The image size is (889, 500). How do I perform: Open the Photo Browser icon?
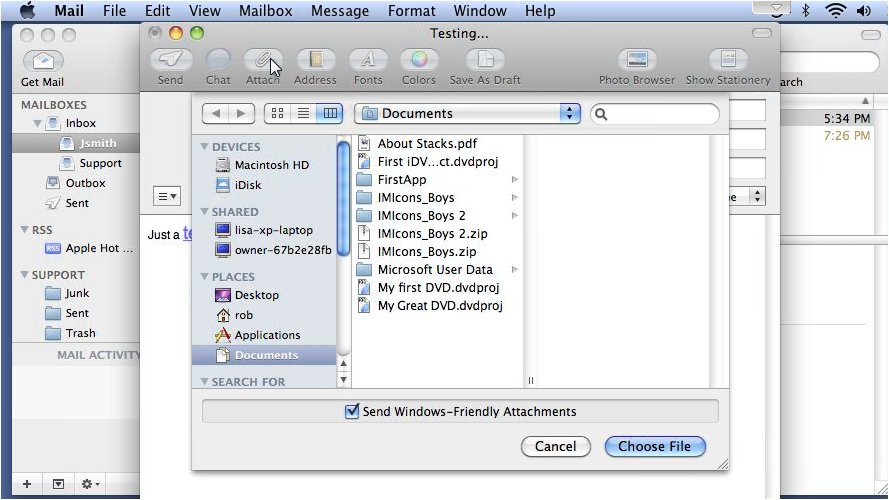coord(637,60)
